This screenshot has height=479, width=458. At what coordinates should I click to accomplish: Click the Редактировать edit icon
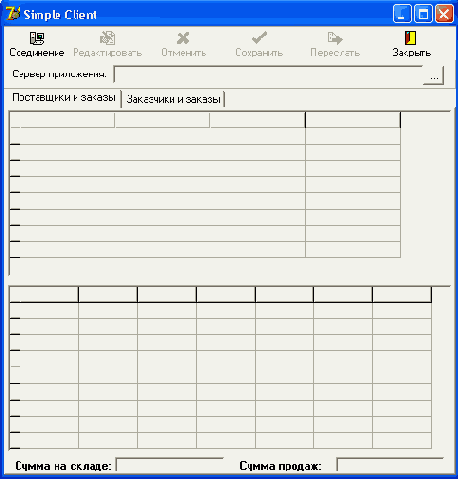[107, 38]
